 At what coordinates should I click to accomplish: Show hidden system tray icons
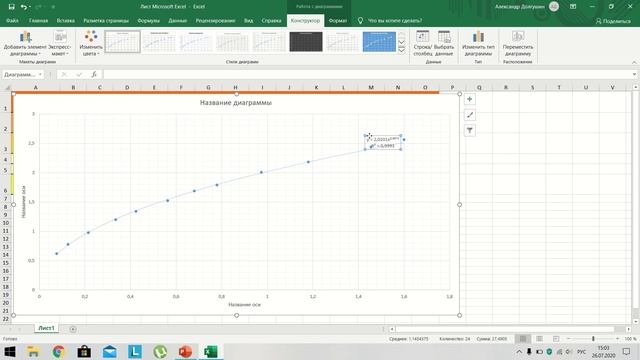pos(519,351)
